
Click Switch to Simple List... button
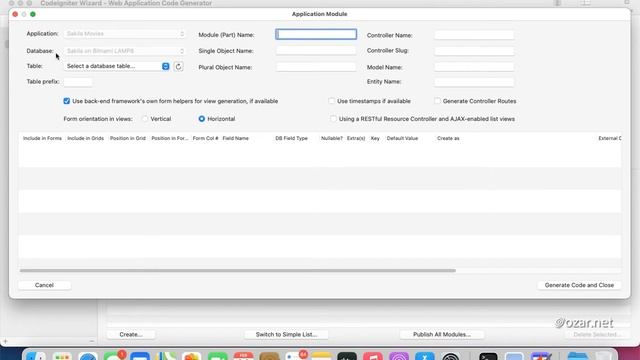(286, 334)
